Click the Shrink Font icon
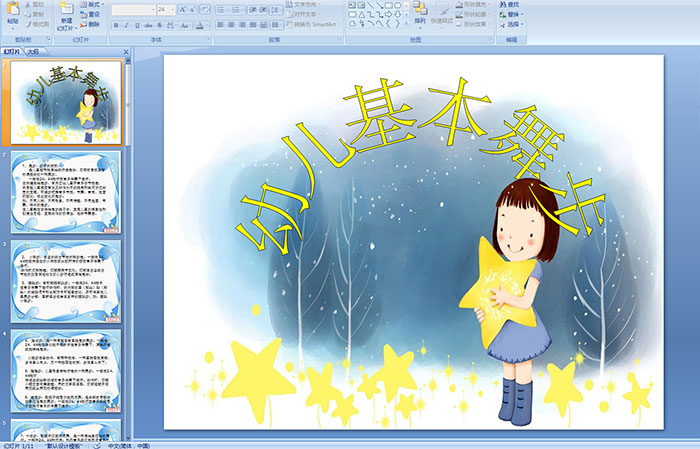This screenshot has height=449, width=700. pos(192,9)
